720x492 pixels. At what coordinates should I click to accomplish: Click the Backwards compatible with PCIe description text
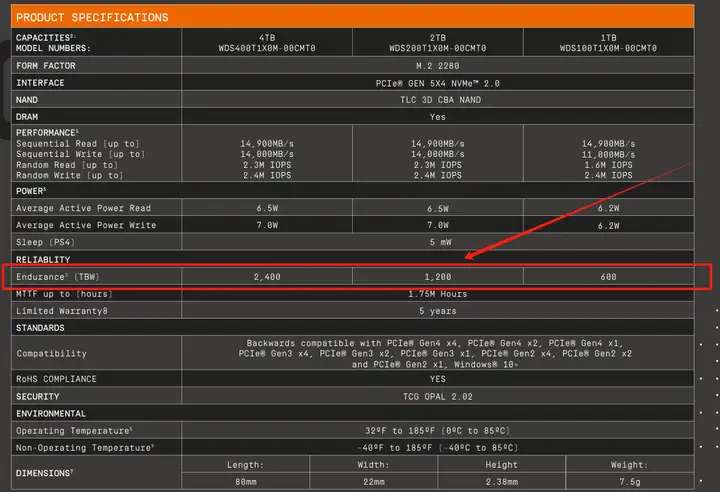tap(435, 354)
